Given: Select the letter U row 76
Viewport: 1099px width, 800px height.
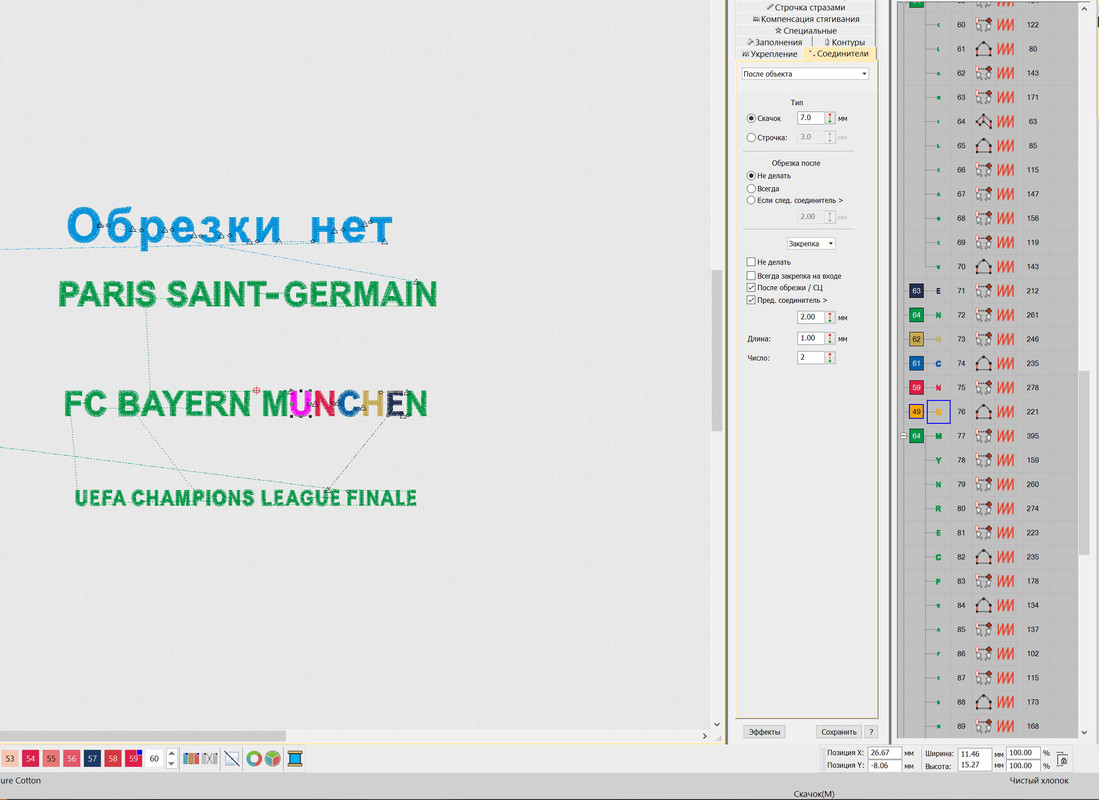Looking at the screenshot, I should coord(938,412).
